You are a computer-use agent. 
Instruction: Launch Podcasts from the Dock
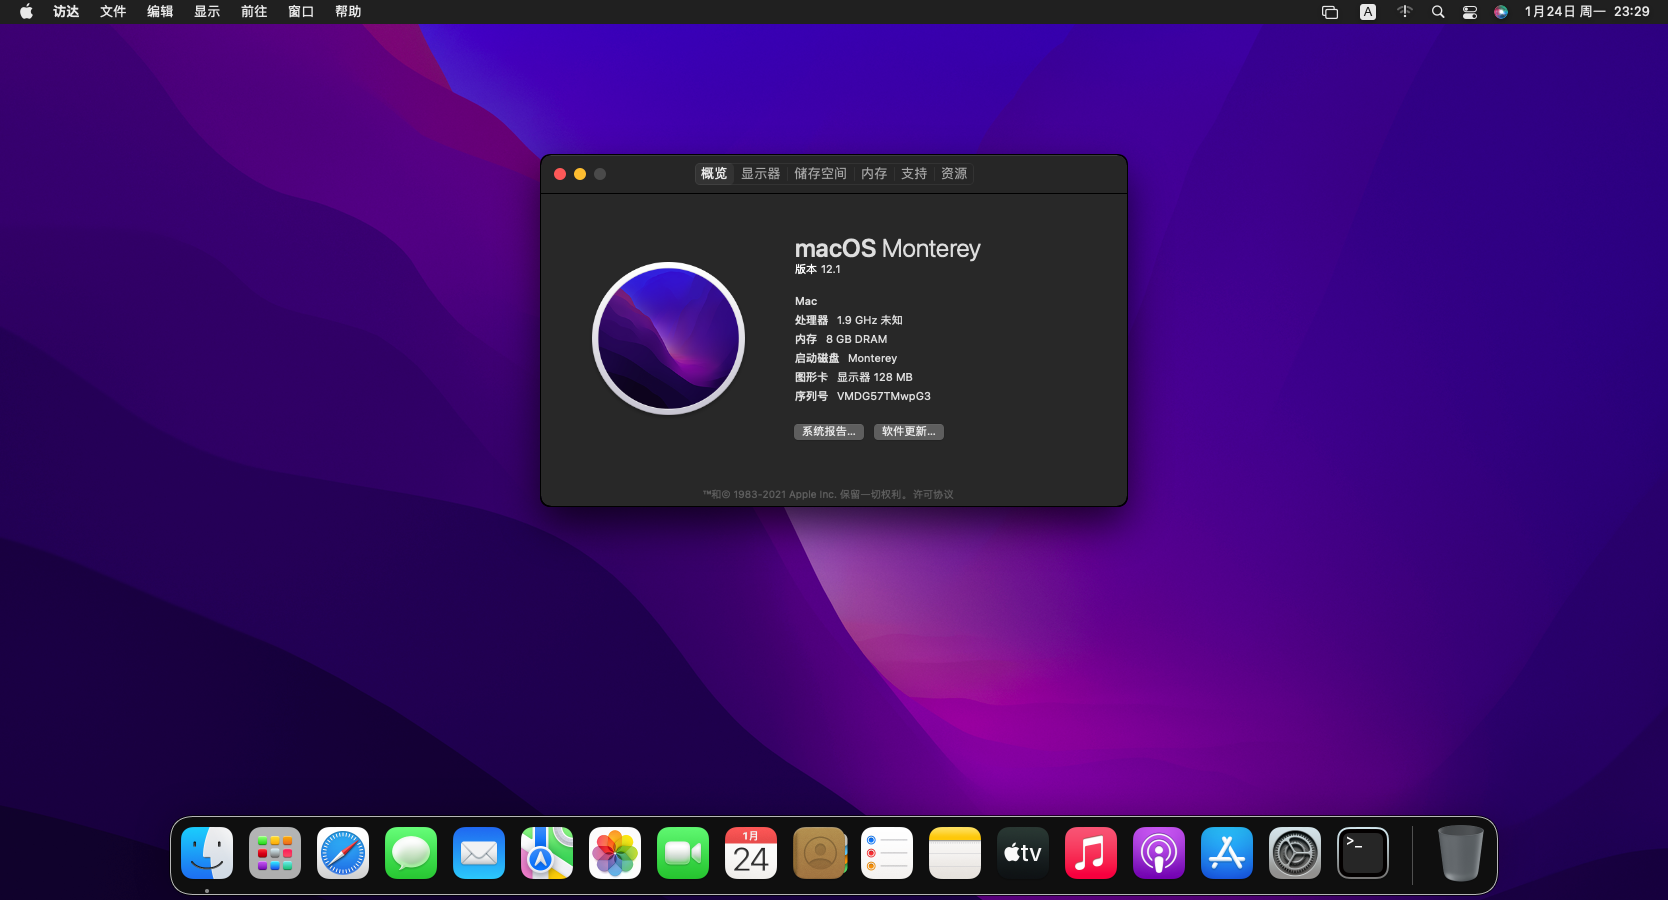coord(1159,853)
